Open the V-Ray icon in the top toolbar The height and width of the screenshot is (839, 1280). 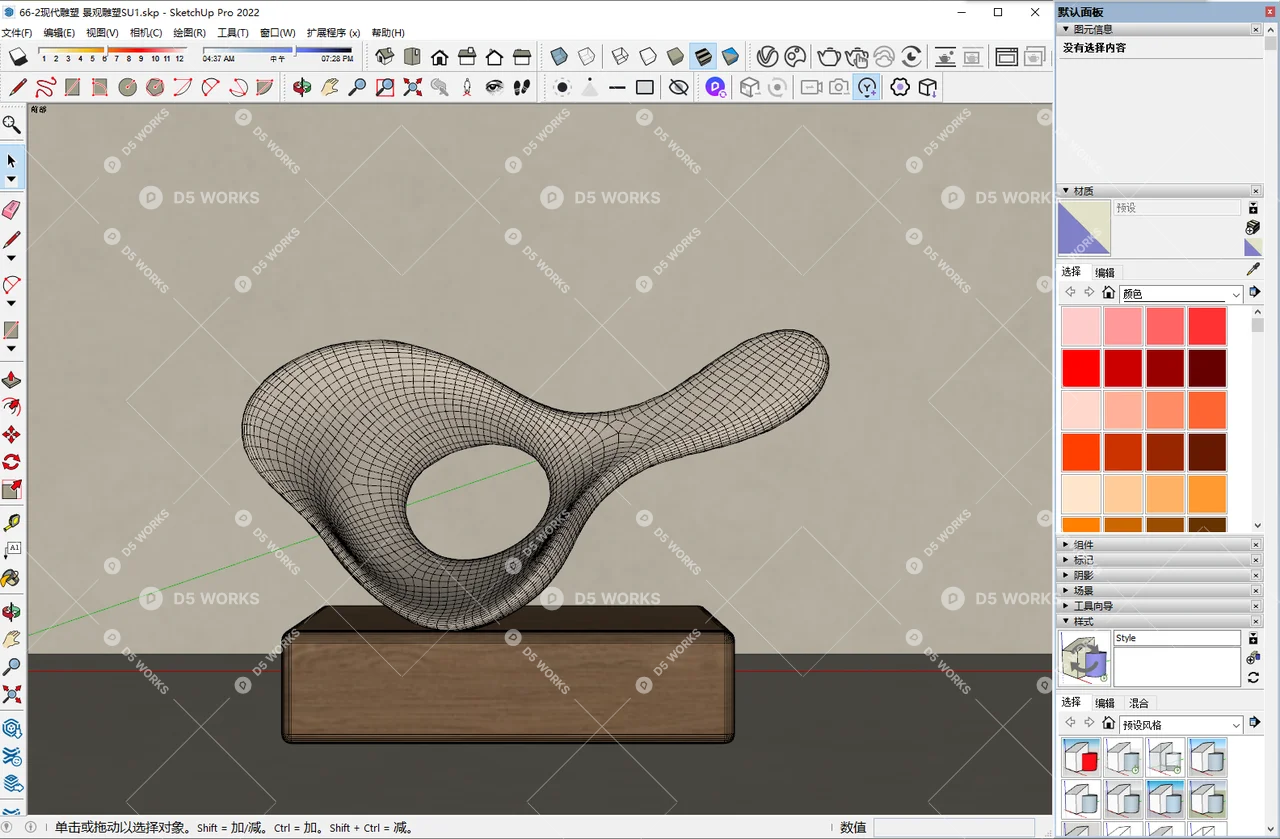click(766, 57)
